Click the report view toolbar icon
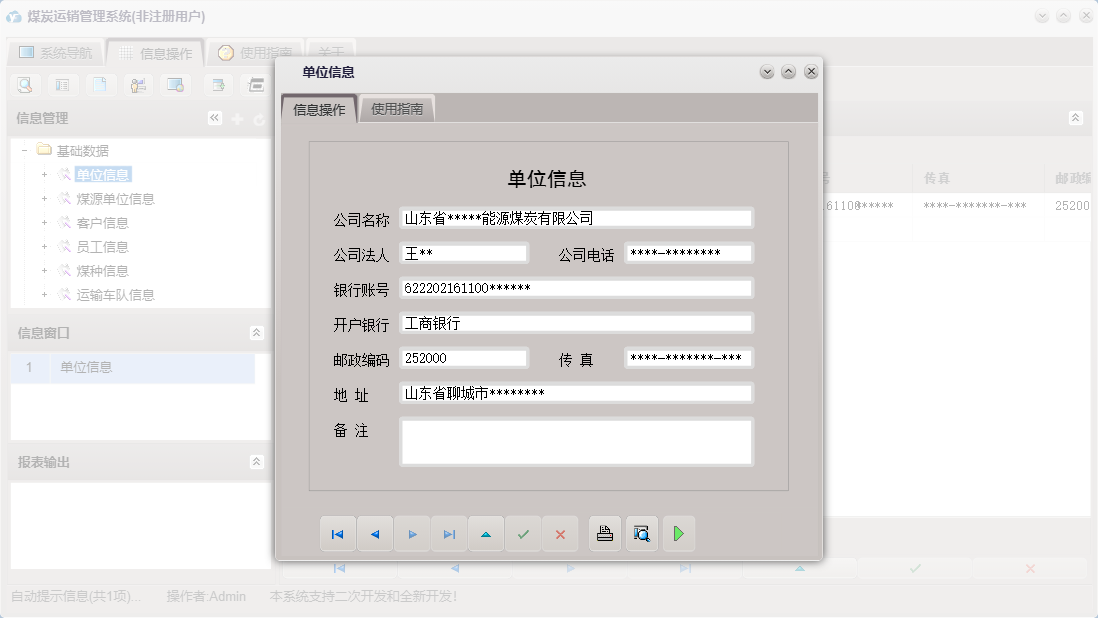 tap(62, 85)
